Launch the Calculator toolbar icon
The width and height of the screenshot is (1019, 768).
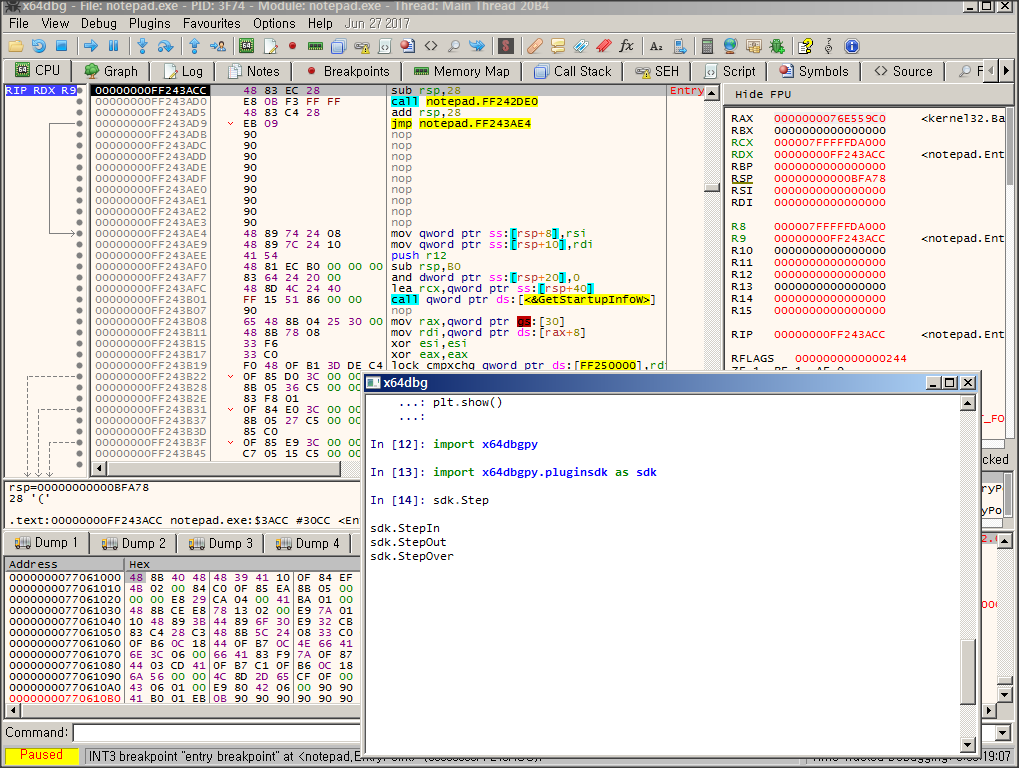tap(707, 46)
